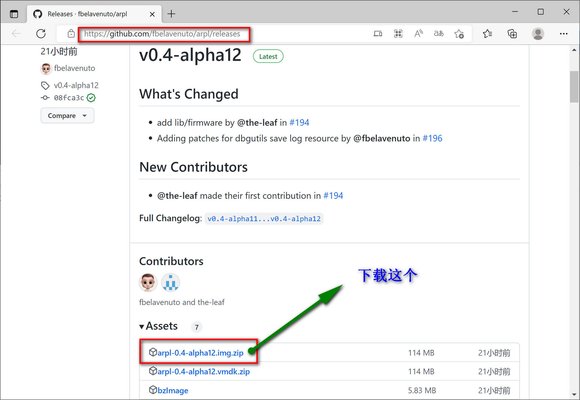This screenshot has width=580, height=400.
Task: Open the browser profile avatar
Action: click(x=538, y=34)
